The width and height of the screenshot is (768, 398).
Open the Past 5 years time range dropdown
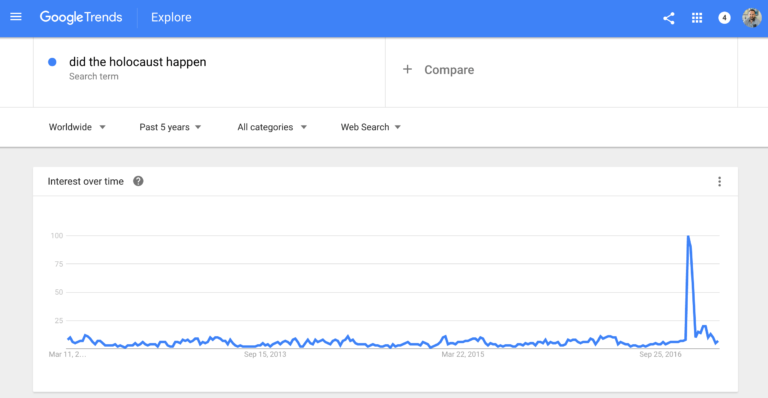click(170, 127)
